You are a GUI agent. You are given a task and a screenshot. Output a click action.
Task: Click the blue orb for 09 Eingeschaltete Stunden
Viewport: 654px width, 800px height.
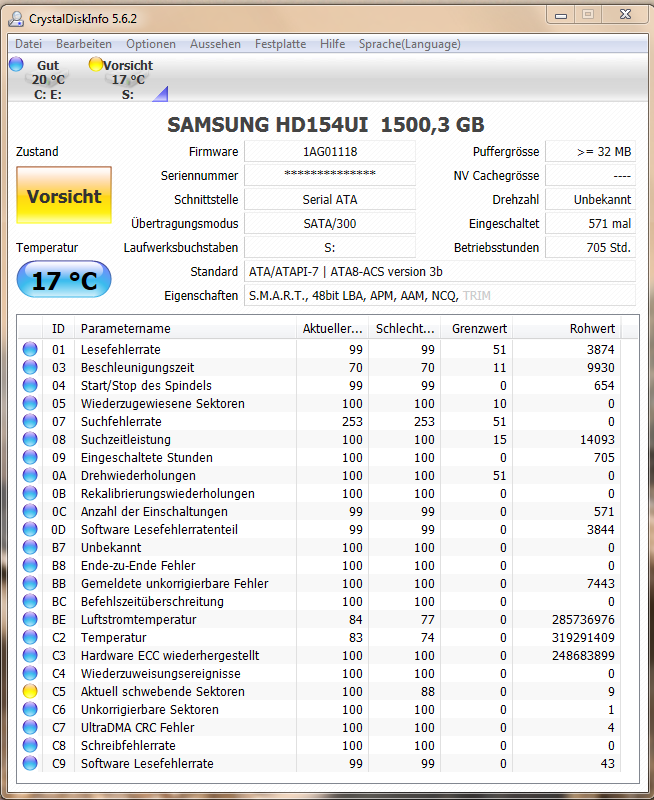[30, 457]
